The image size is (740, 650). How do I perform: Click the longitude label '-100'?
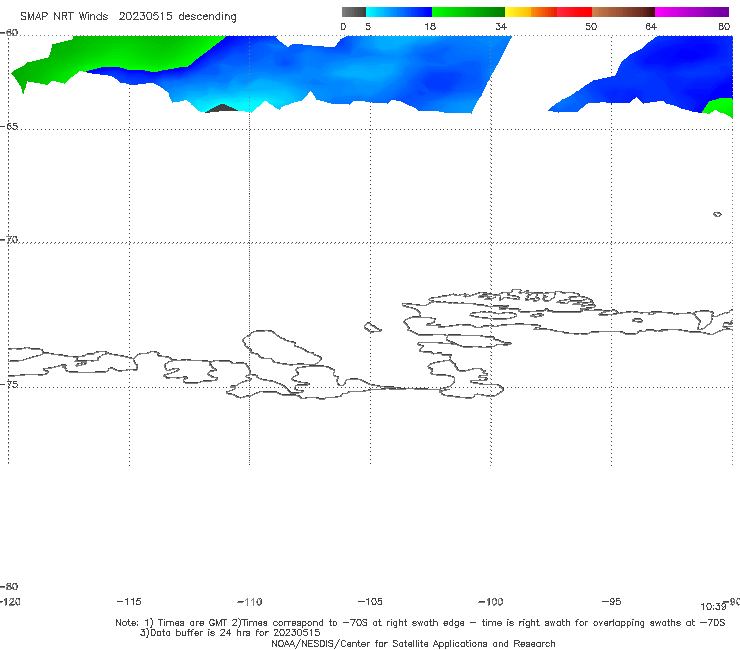(x=491, y=602)
